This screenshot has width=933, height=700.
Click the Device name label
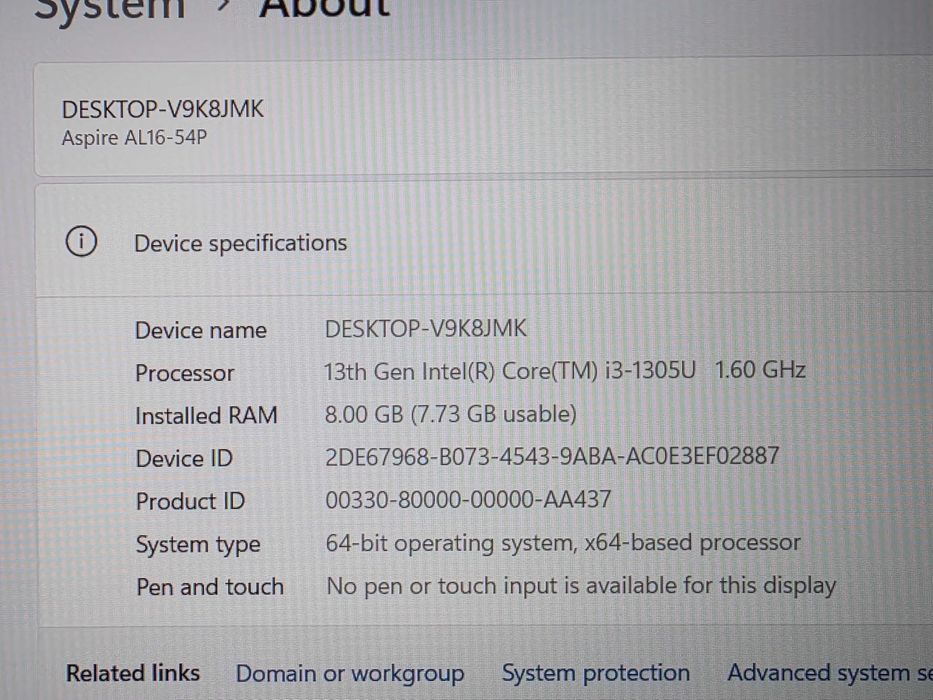[x=201, y=330]
